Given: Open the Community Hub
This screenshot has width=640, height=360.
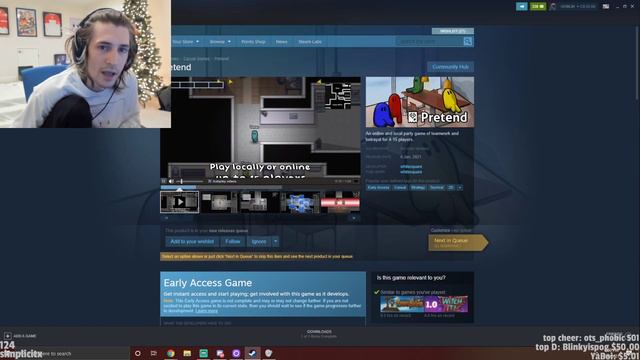Looking at the screenshot, I should tap(450, 67).
